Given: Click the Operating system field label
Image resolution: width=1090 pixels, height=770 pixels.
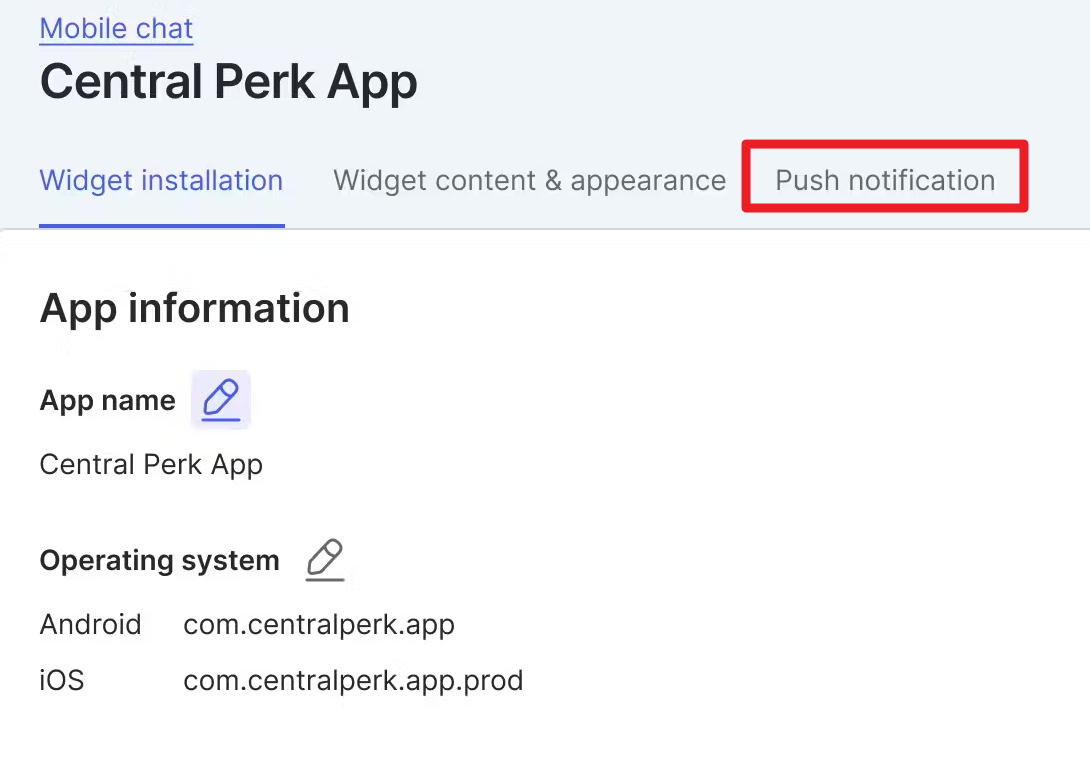Looking at the screenshot, I should (x=159, y=561).
